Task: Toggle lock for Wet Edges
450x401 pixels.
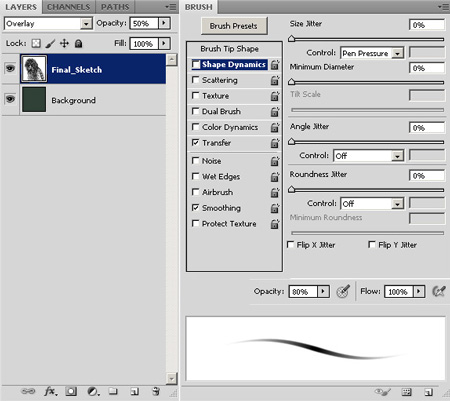Action: [275, 177]
